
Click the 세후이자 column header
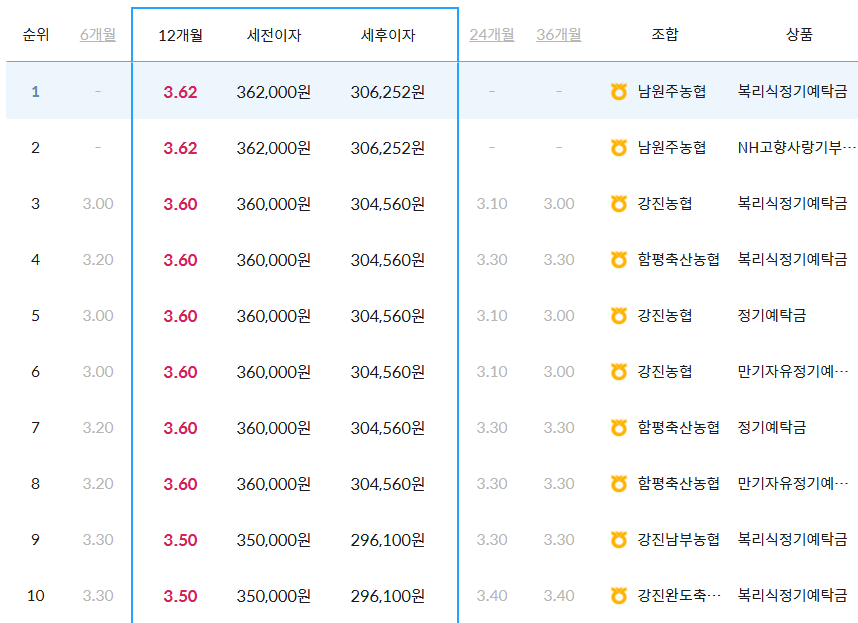(x=388, y=36)
